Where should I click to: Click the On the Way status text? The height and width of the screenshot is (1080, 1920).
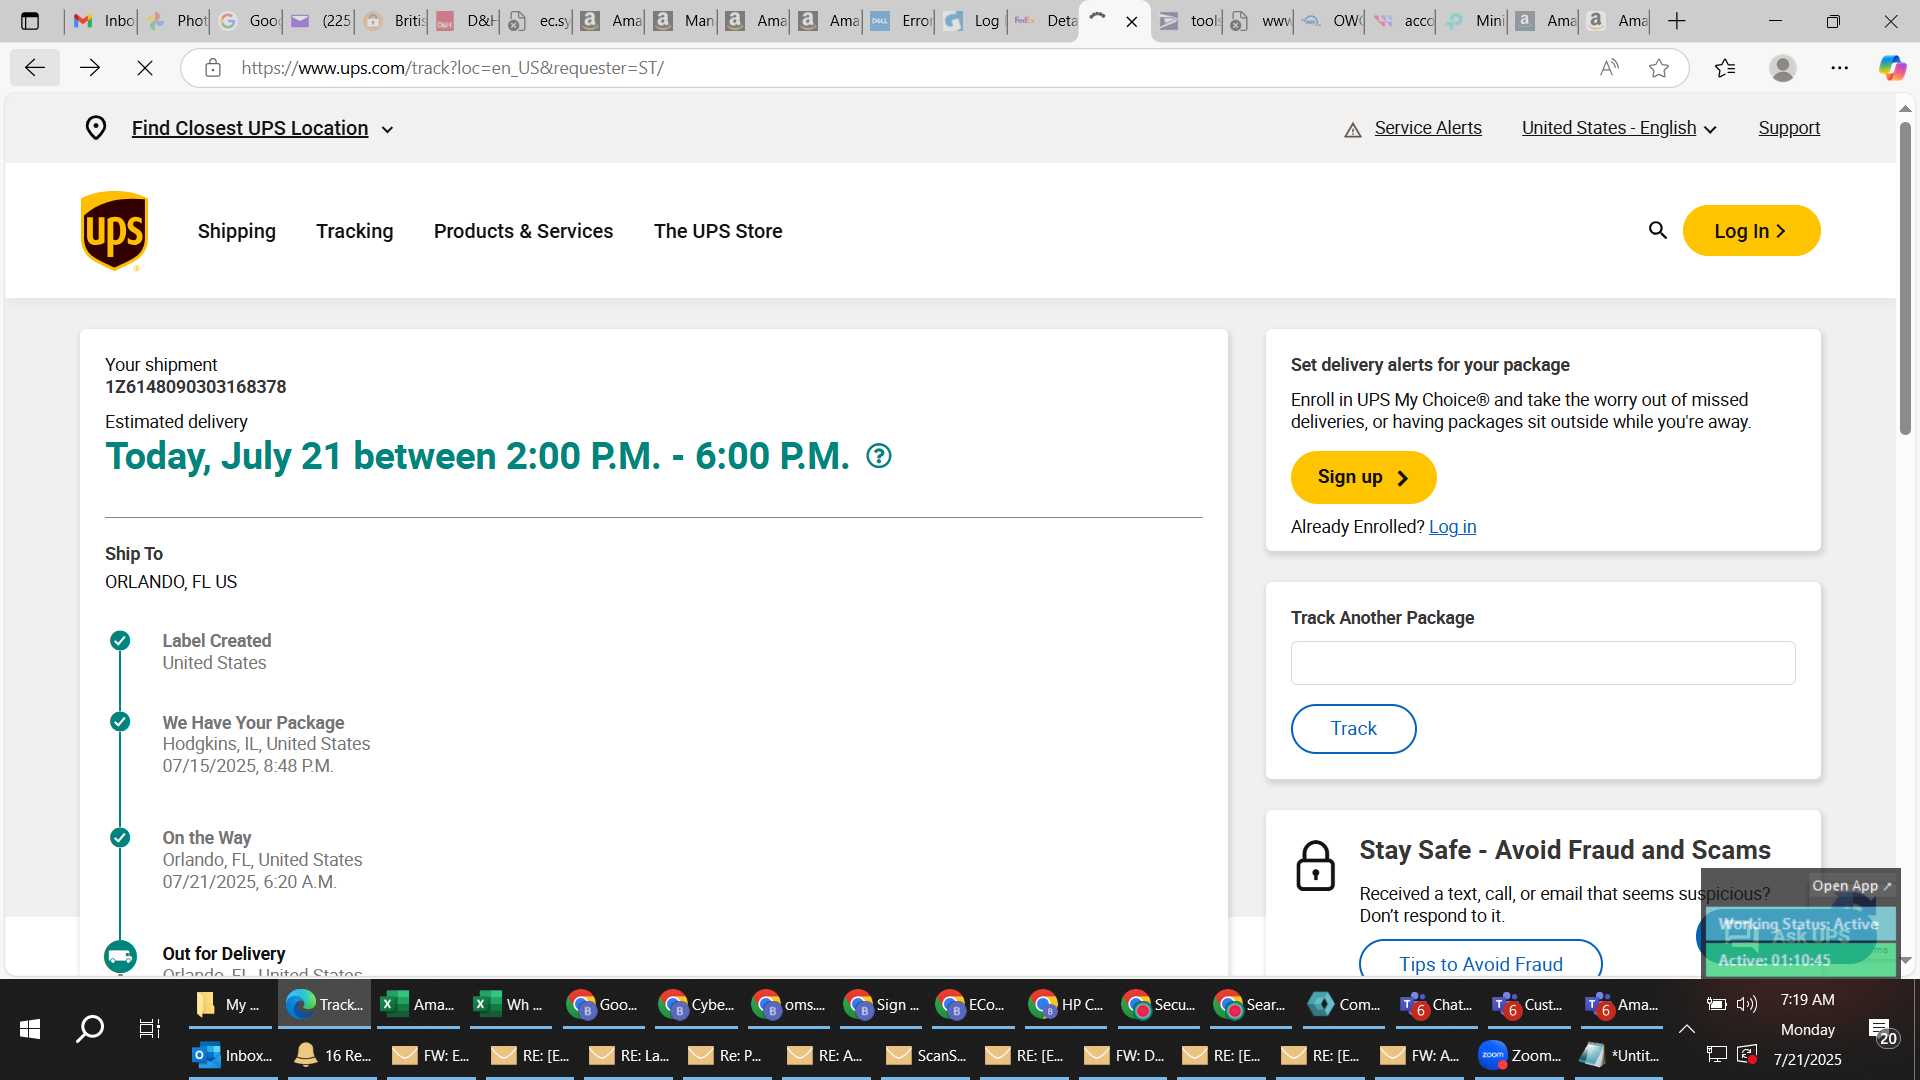coord(207,838)
